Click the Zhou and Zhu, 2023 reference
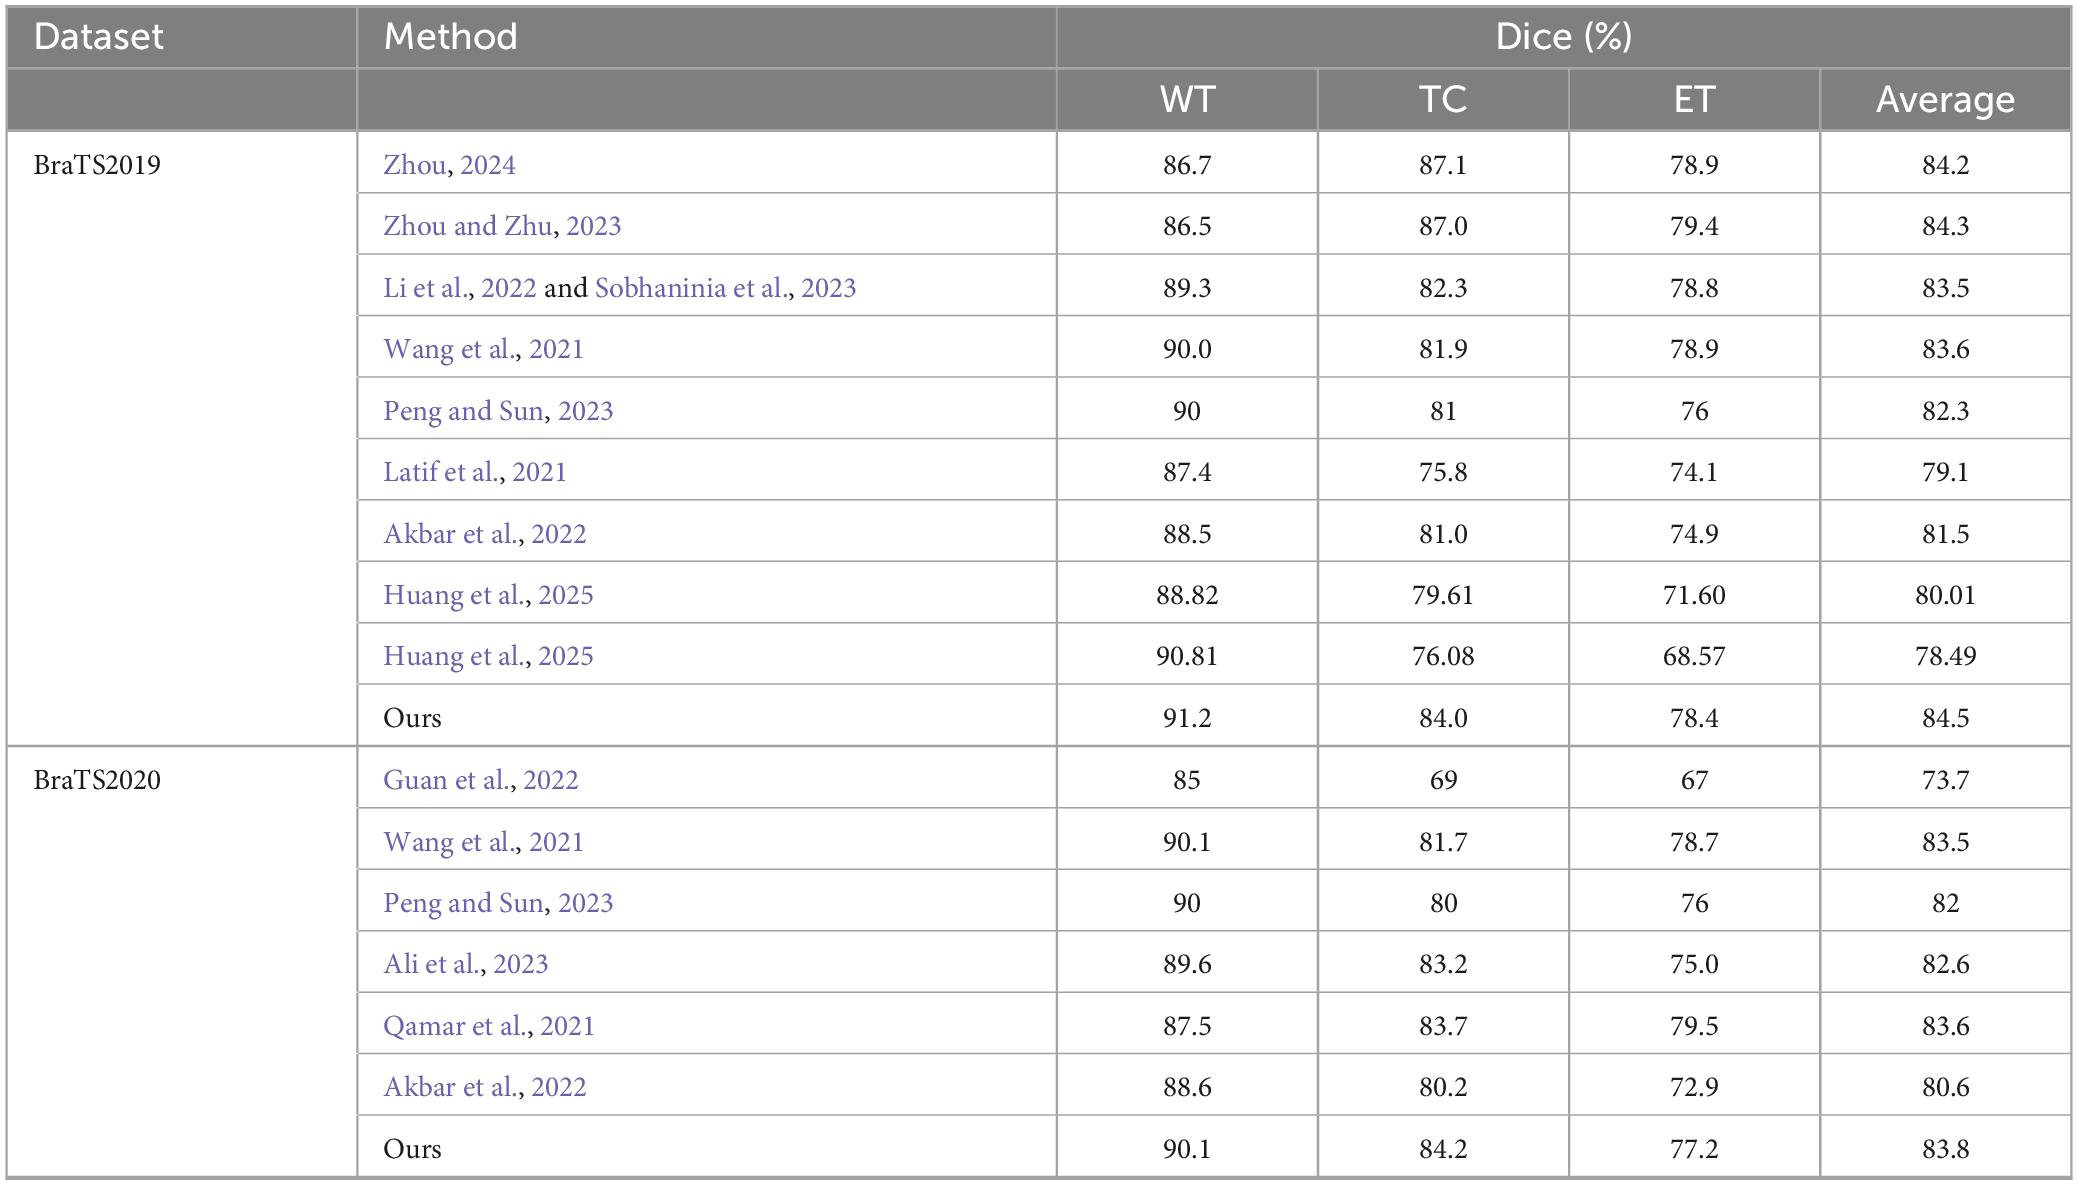 (x=502, y=226)
